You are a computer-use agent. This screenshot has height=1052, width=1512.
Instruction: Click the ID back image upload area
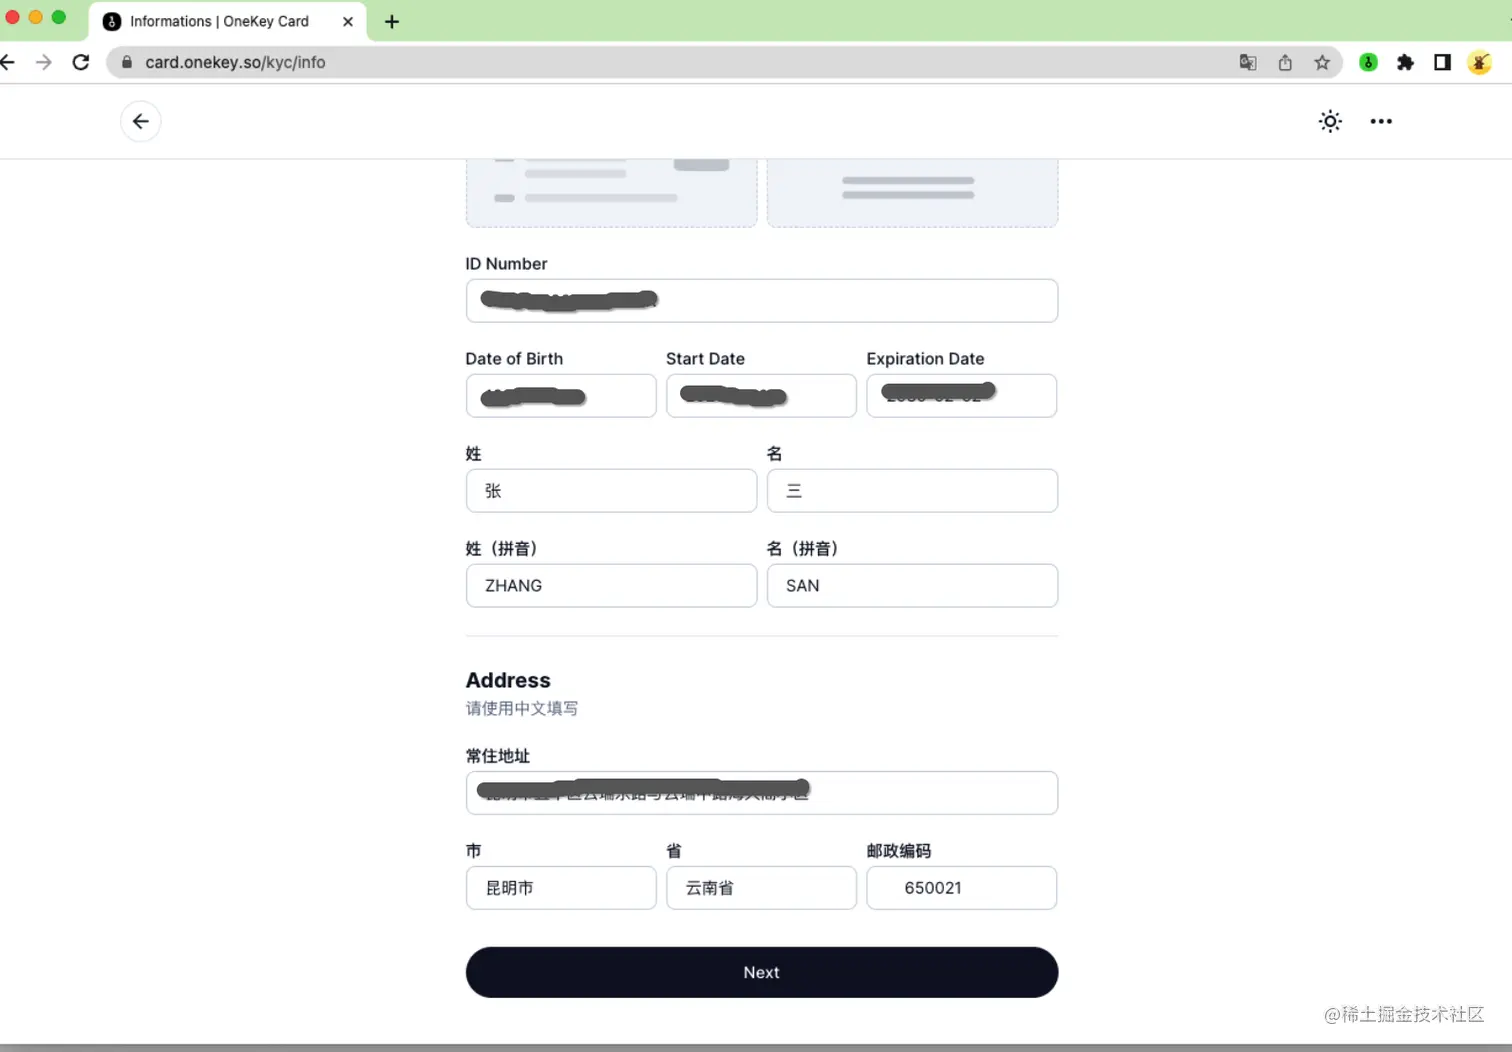[x=912, y=192]
